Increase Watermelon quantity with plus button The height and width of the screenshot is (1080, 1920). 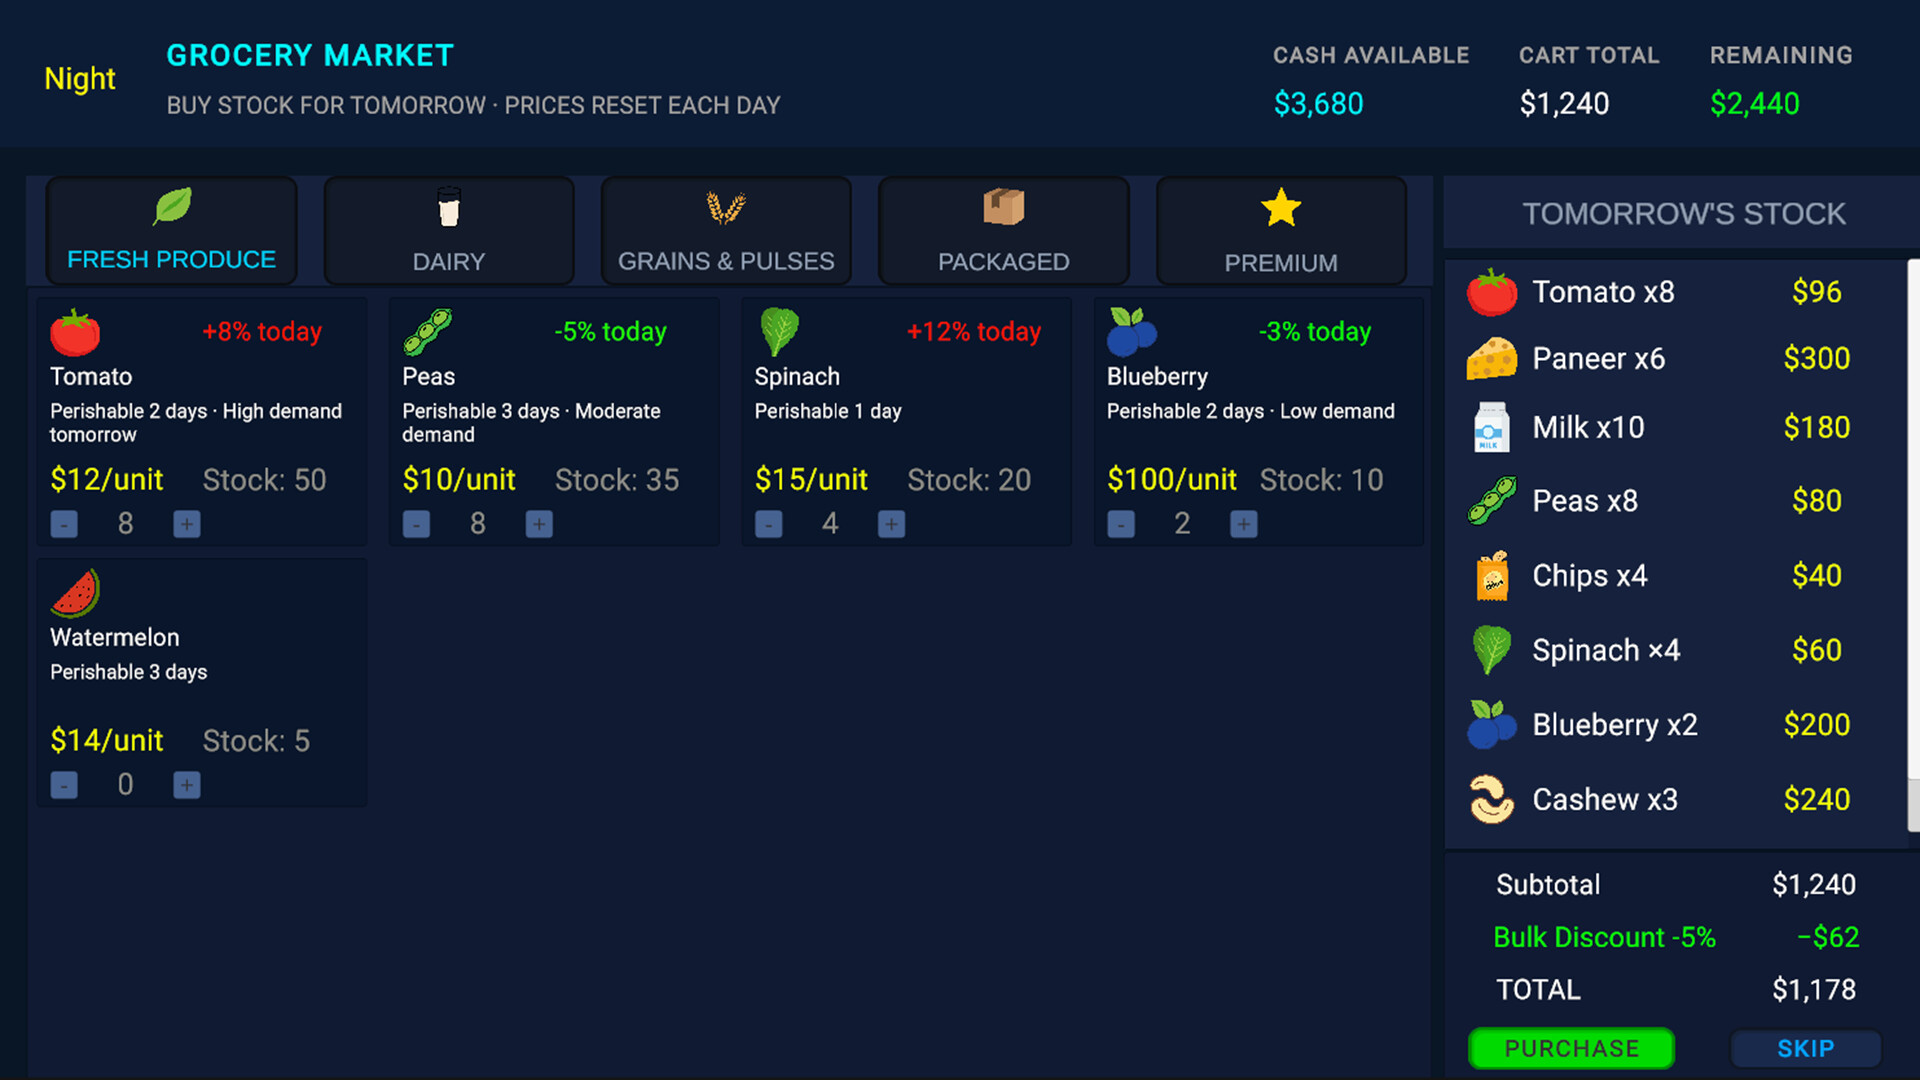pos(186,784)
